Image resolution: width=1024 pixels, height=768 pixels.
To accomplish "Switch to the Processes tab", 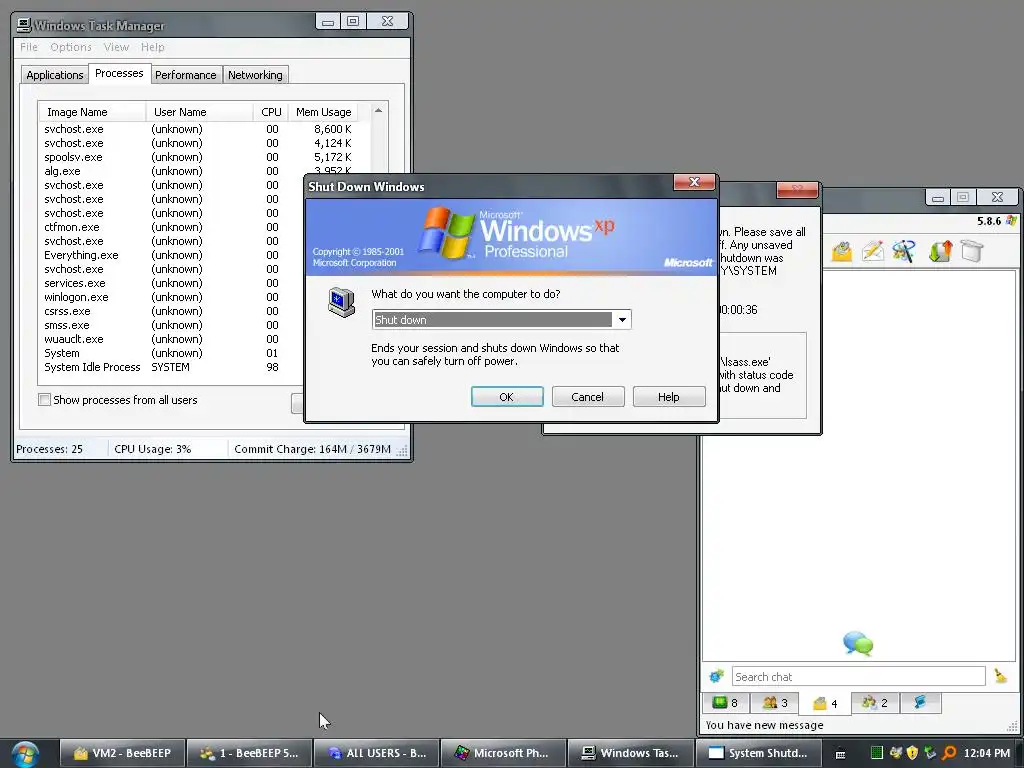I will (x=119, y=73).
